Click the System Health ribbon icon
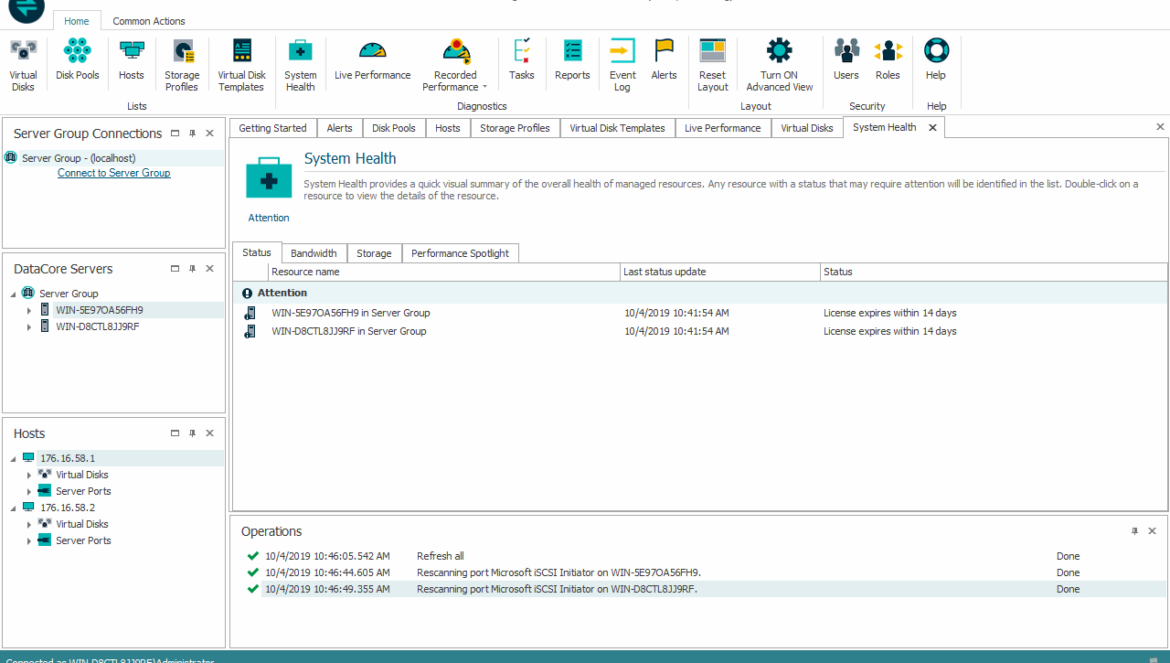 click(x=300, y=65)
